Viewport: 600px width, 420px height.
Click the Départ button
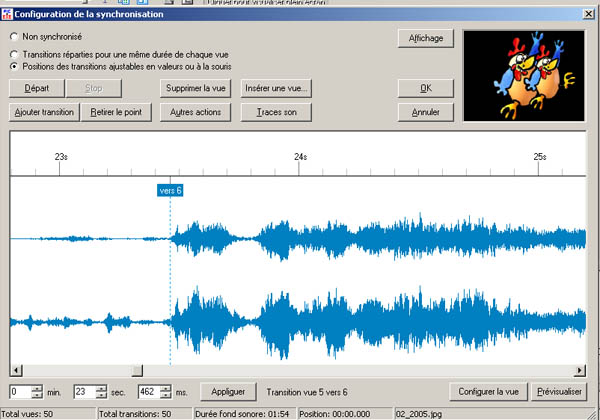(x=36, y=88)
